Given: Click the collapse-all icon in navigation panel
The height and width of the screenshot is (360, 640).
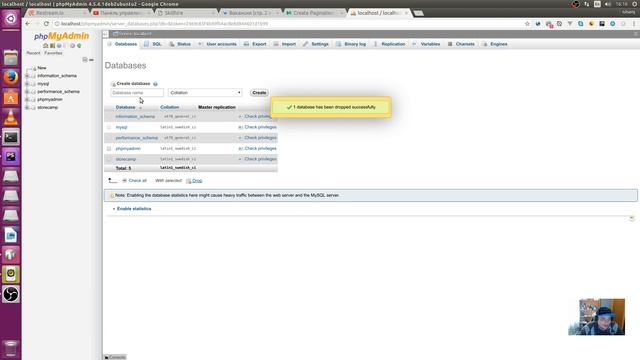Looking at the screenshot, I should [85, 60].
